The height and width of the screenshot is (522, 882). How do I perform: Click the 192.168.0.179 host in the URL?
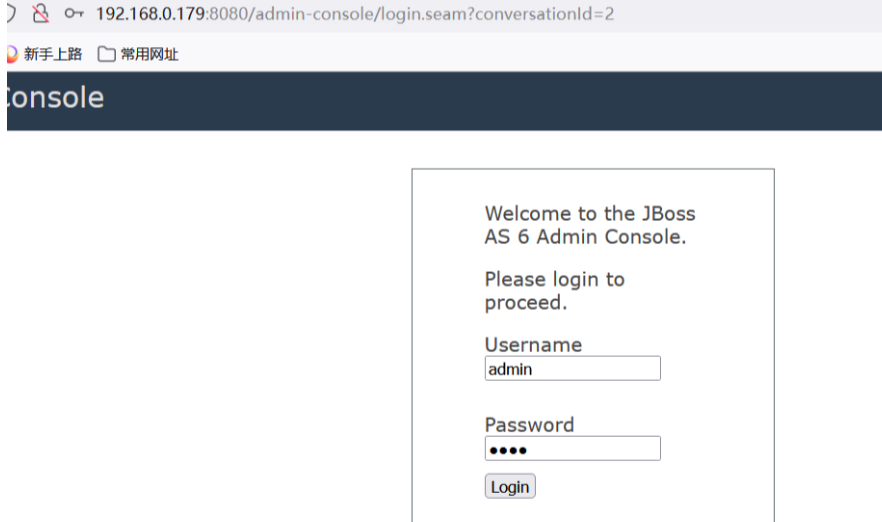click(x=150, y=14)
